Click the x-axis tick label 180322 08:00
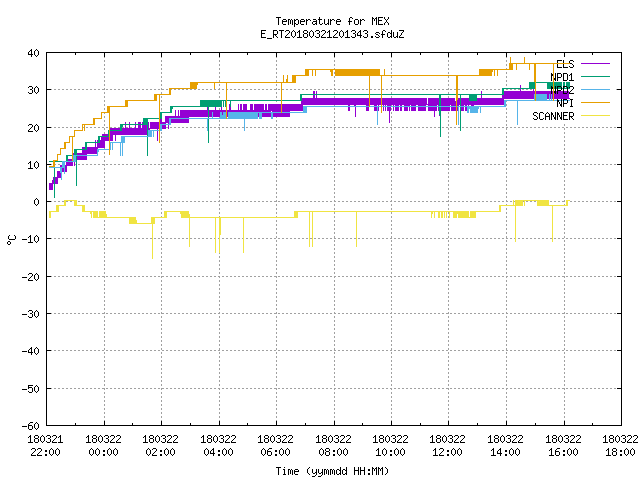Screen dimensions: 640x480 [x=333, y=446]
